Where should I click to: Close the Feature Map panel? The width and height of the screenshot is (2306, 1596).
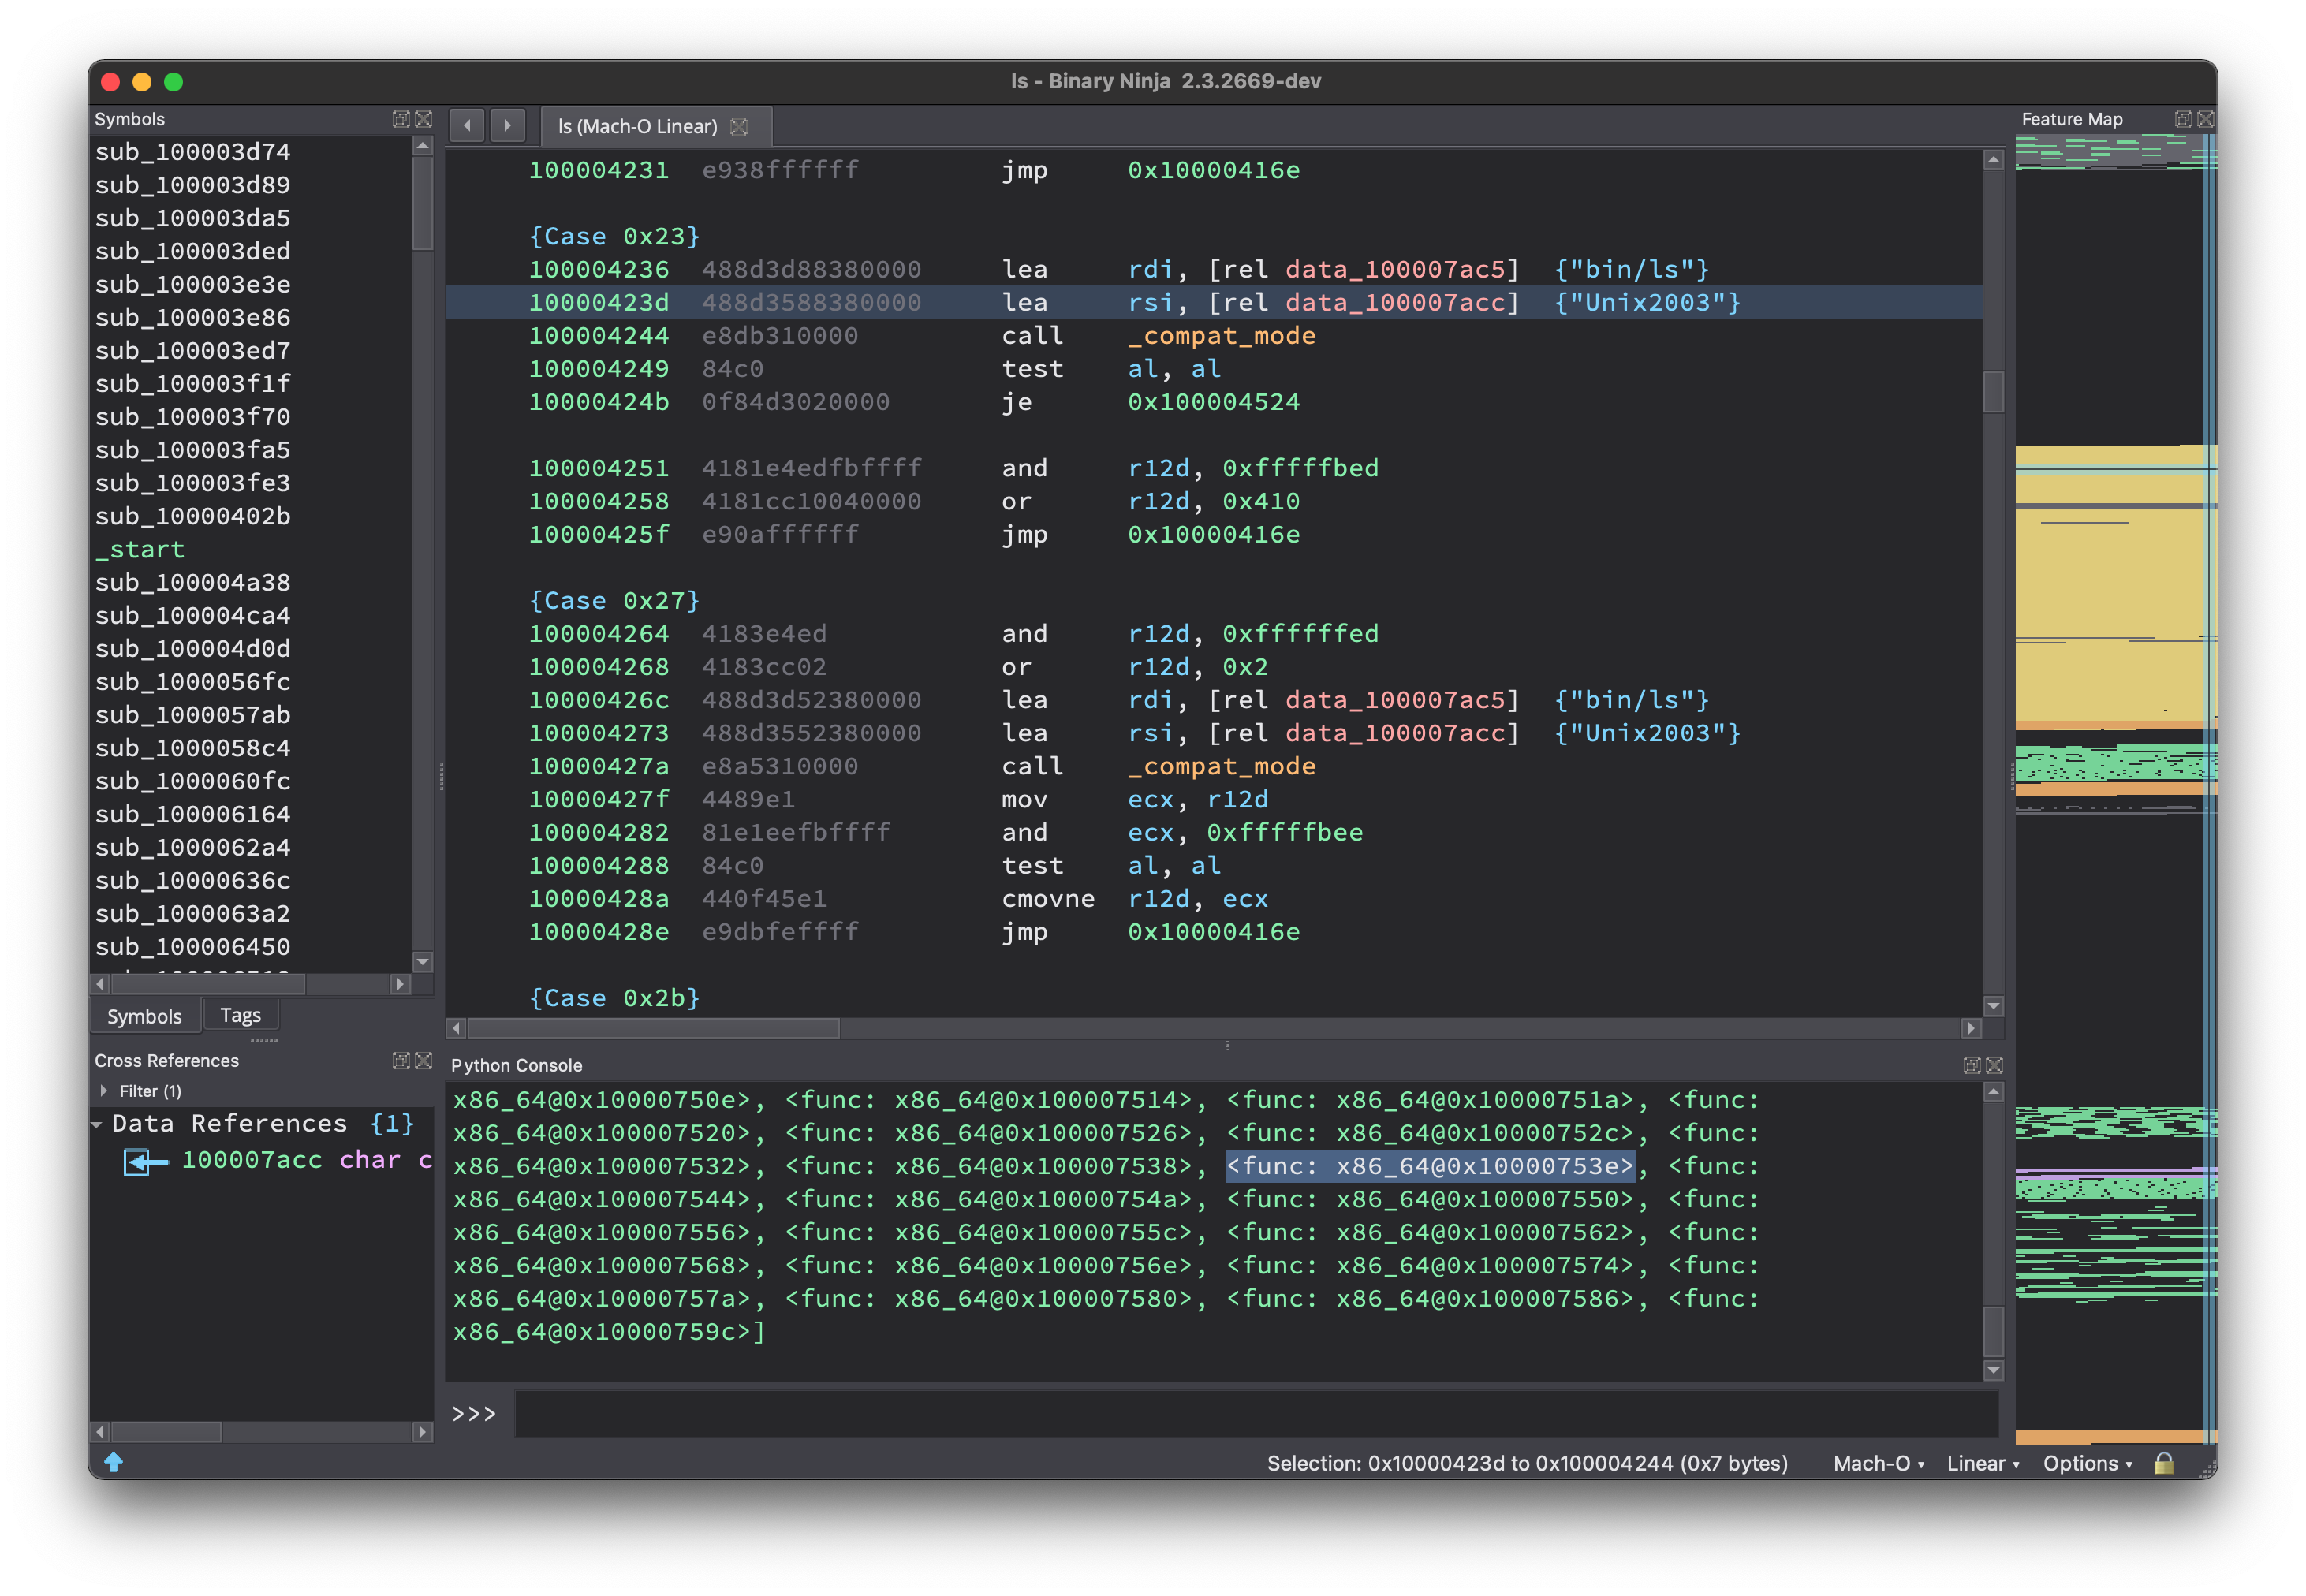coord(2205,119)
